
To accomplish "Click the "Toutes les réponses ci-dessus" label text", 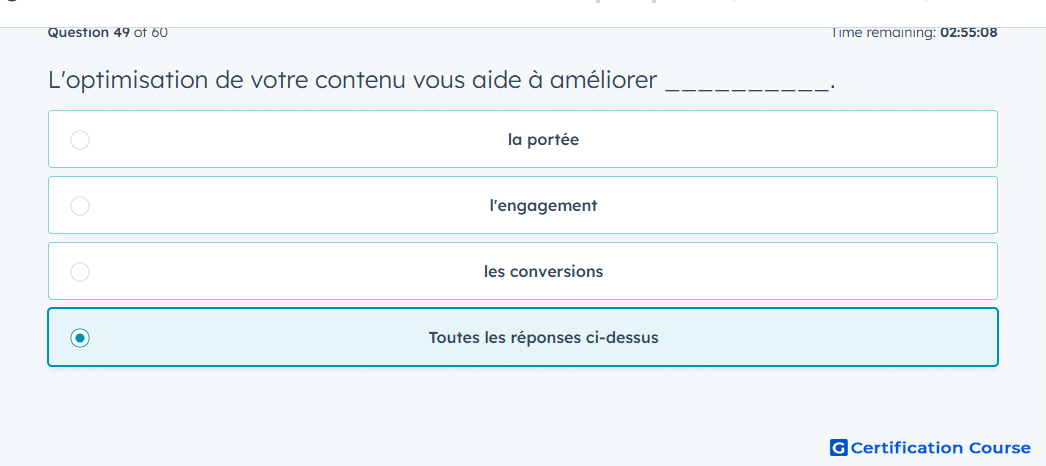I will 543,338.
